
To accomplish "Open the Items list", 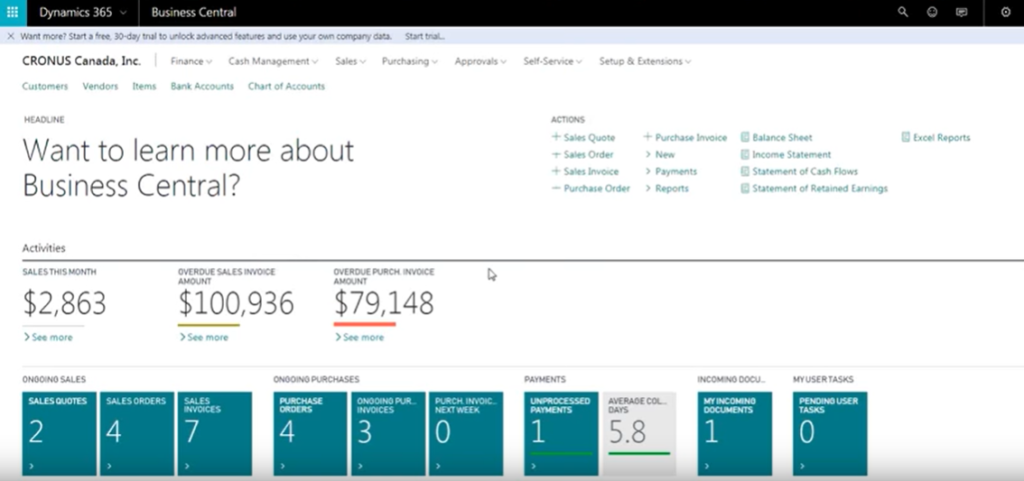I will tap(144, 86).
